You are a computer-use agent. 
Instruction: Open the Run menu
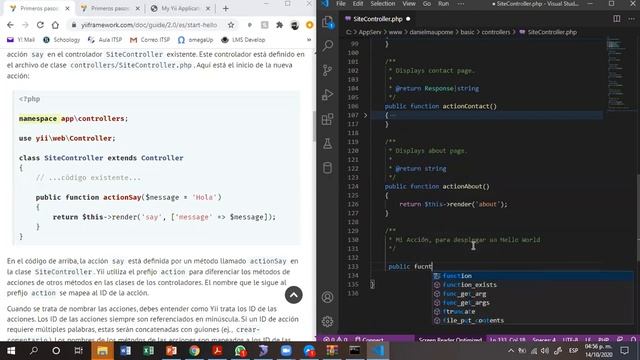(x=444, y=4)
